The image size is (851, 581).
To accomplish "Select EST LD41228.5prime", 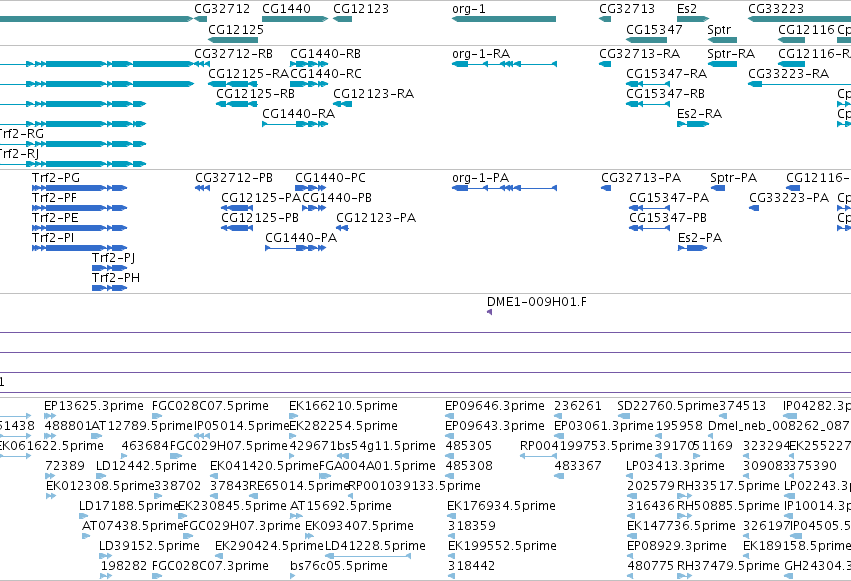I will [375, 547].
